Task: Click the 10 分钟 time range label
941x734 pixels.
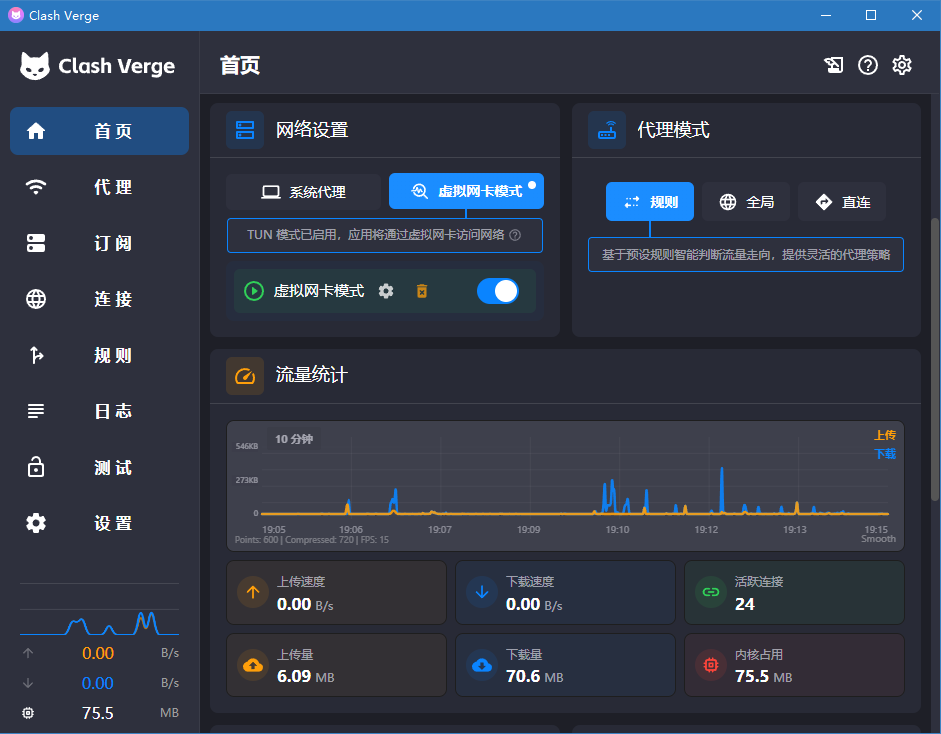Action: 294,439
